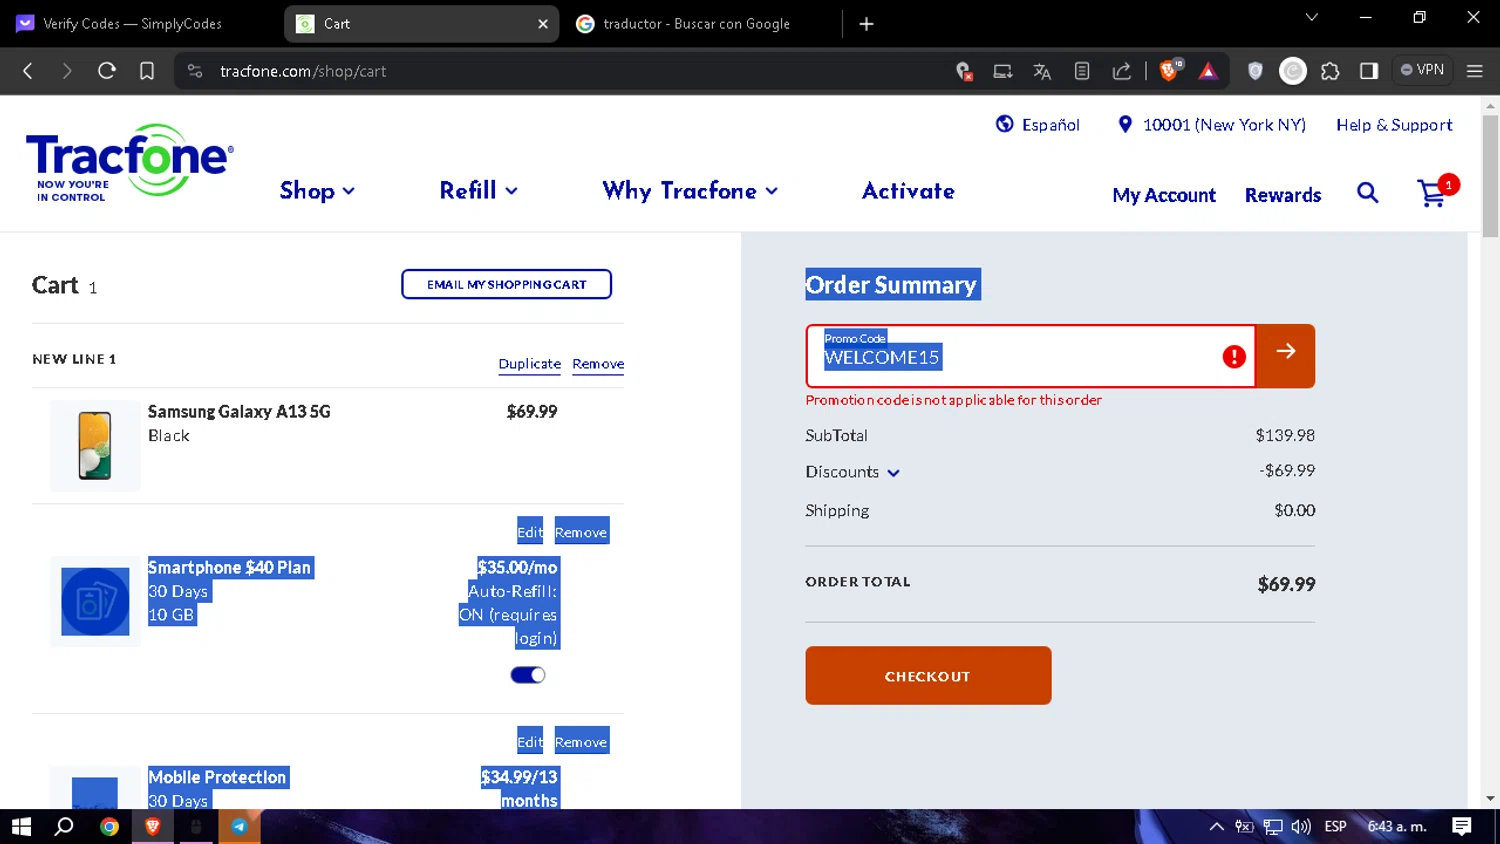Image resolution: width=1500 pixels, height=844 pixels.
Task: Reload the Tracfone cart page
Action: click(x=107, y=71)
